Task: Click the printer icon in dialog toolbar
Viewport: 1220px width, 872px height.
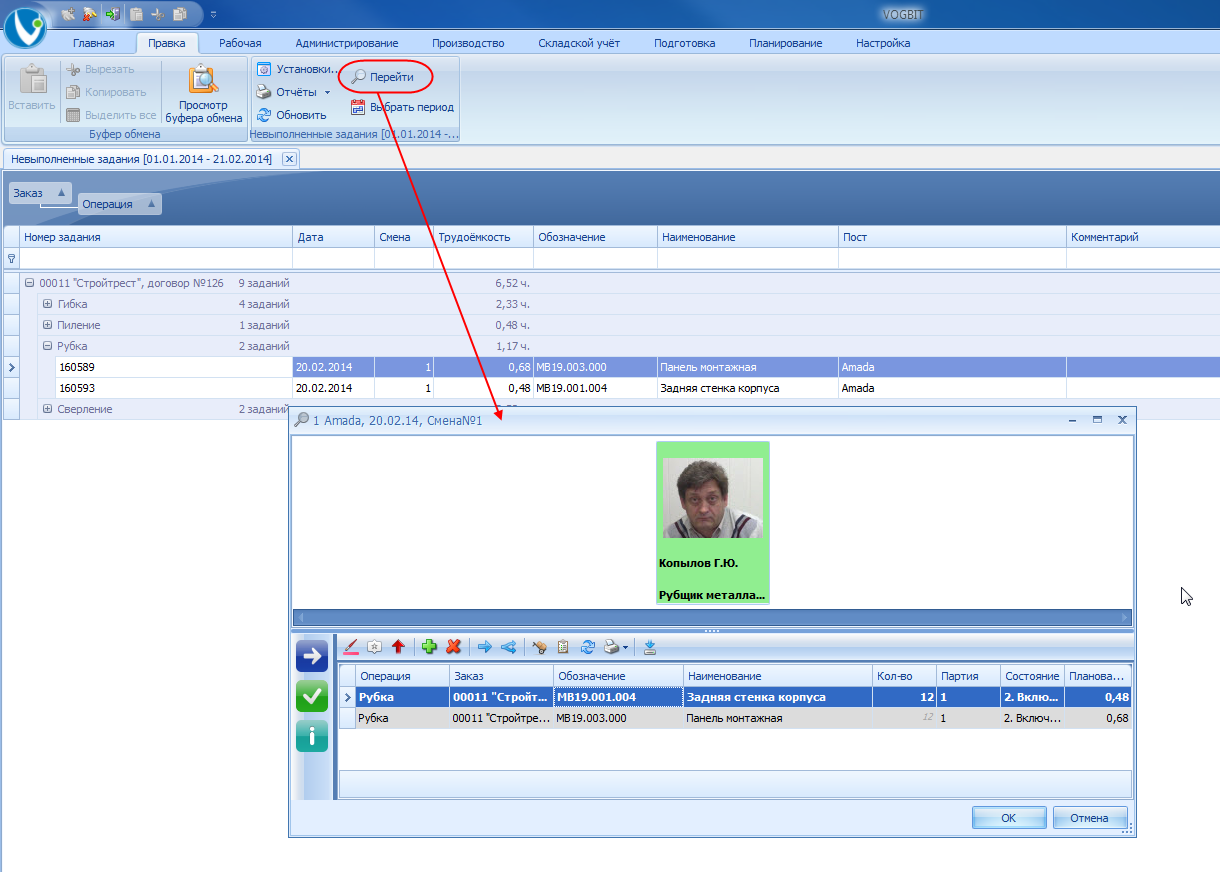Action: tap(611, 647)
